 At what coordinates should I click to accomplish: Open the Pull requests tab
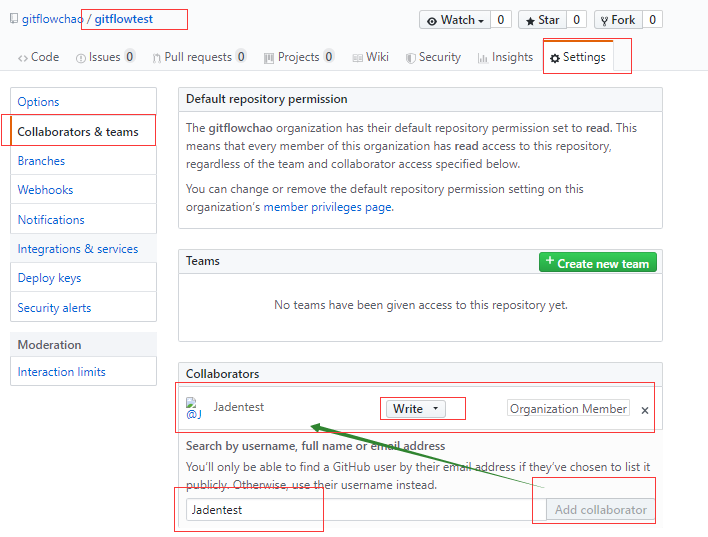click(199, 57)
